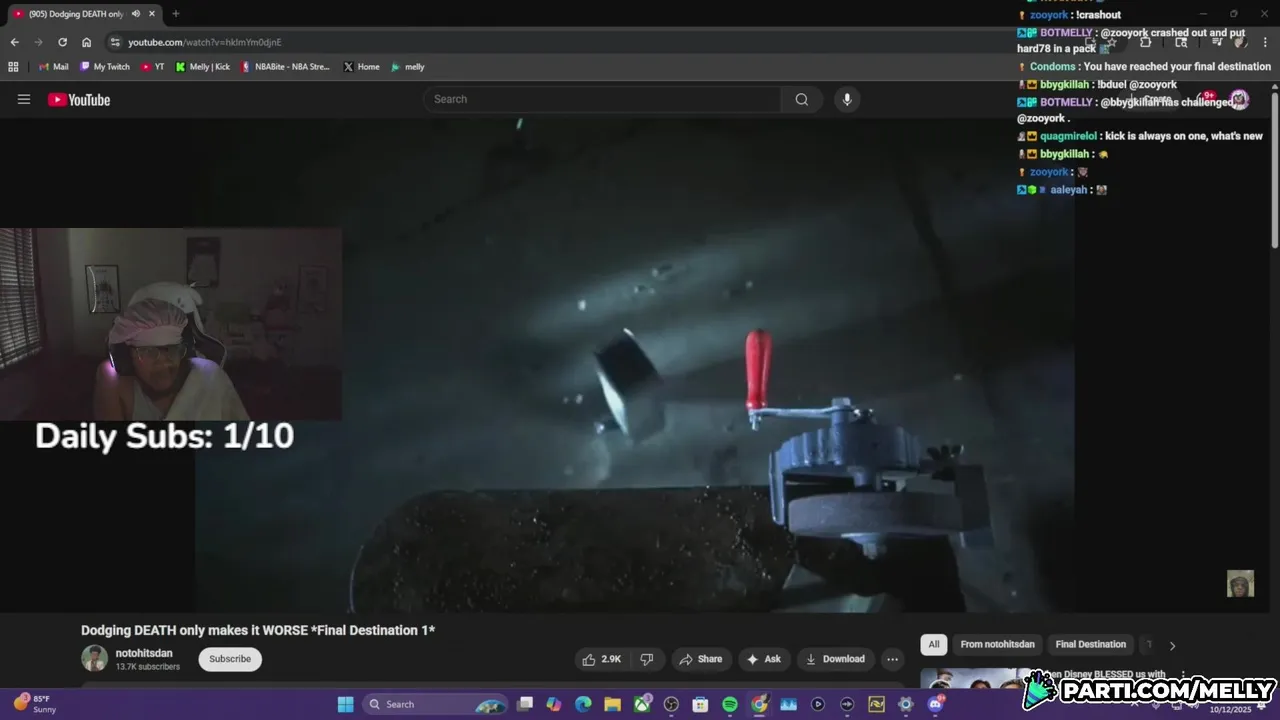Open Settings gear on taskbar
The image size is (1280, 720).
pos(905,704)
